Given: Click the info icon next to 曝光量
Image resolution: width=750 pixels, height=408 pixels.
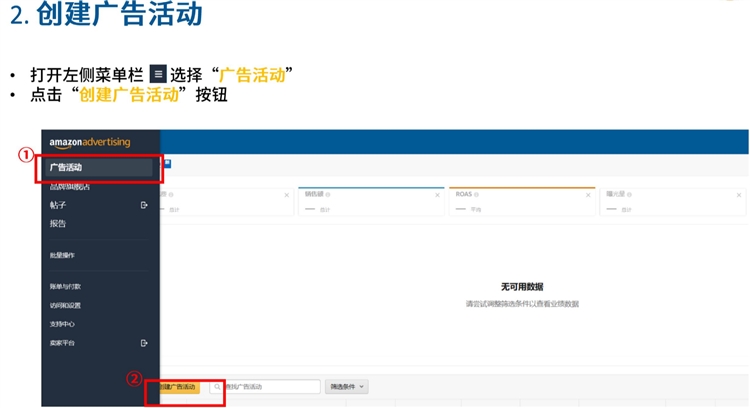Looking at the screenshot, I should pyautogui.click(x=629, y=195).
